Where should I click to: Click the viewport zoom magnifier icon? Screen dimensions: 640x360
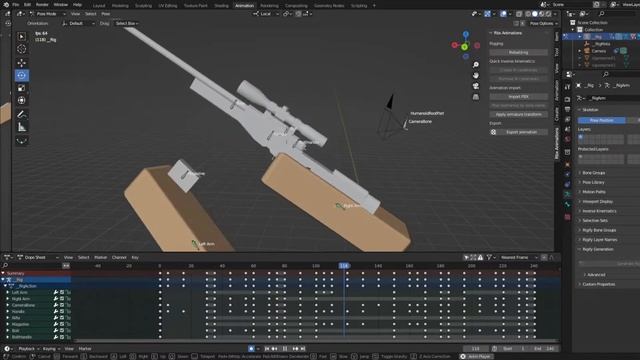pos(476,65)
